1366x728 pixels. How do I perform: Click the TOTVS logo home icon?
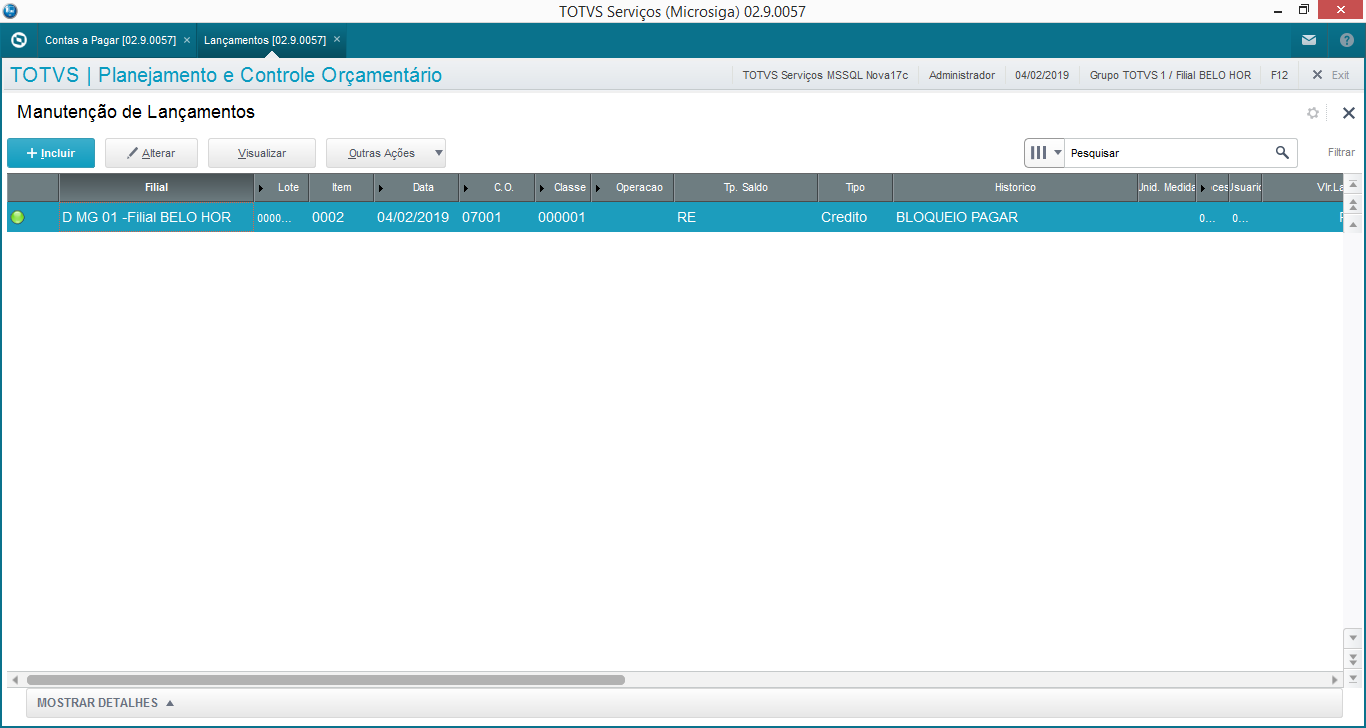click(x=18, y=40)
